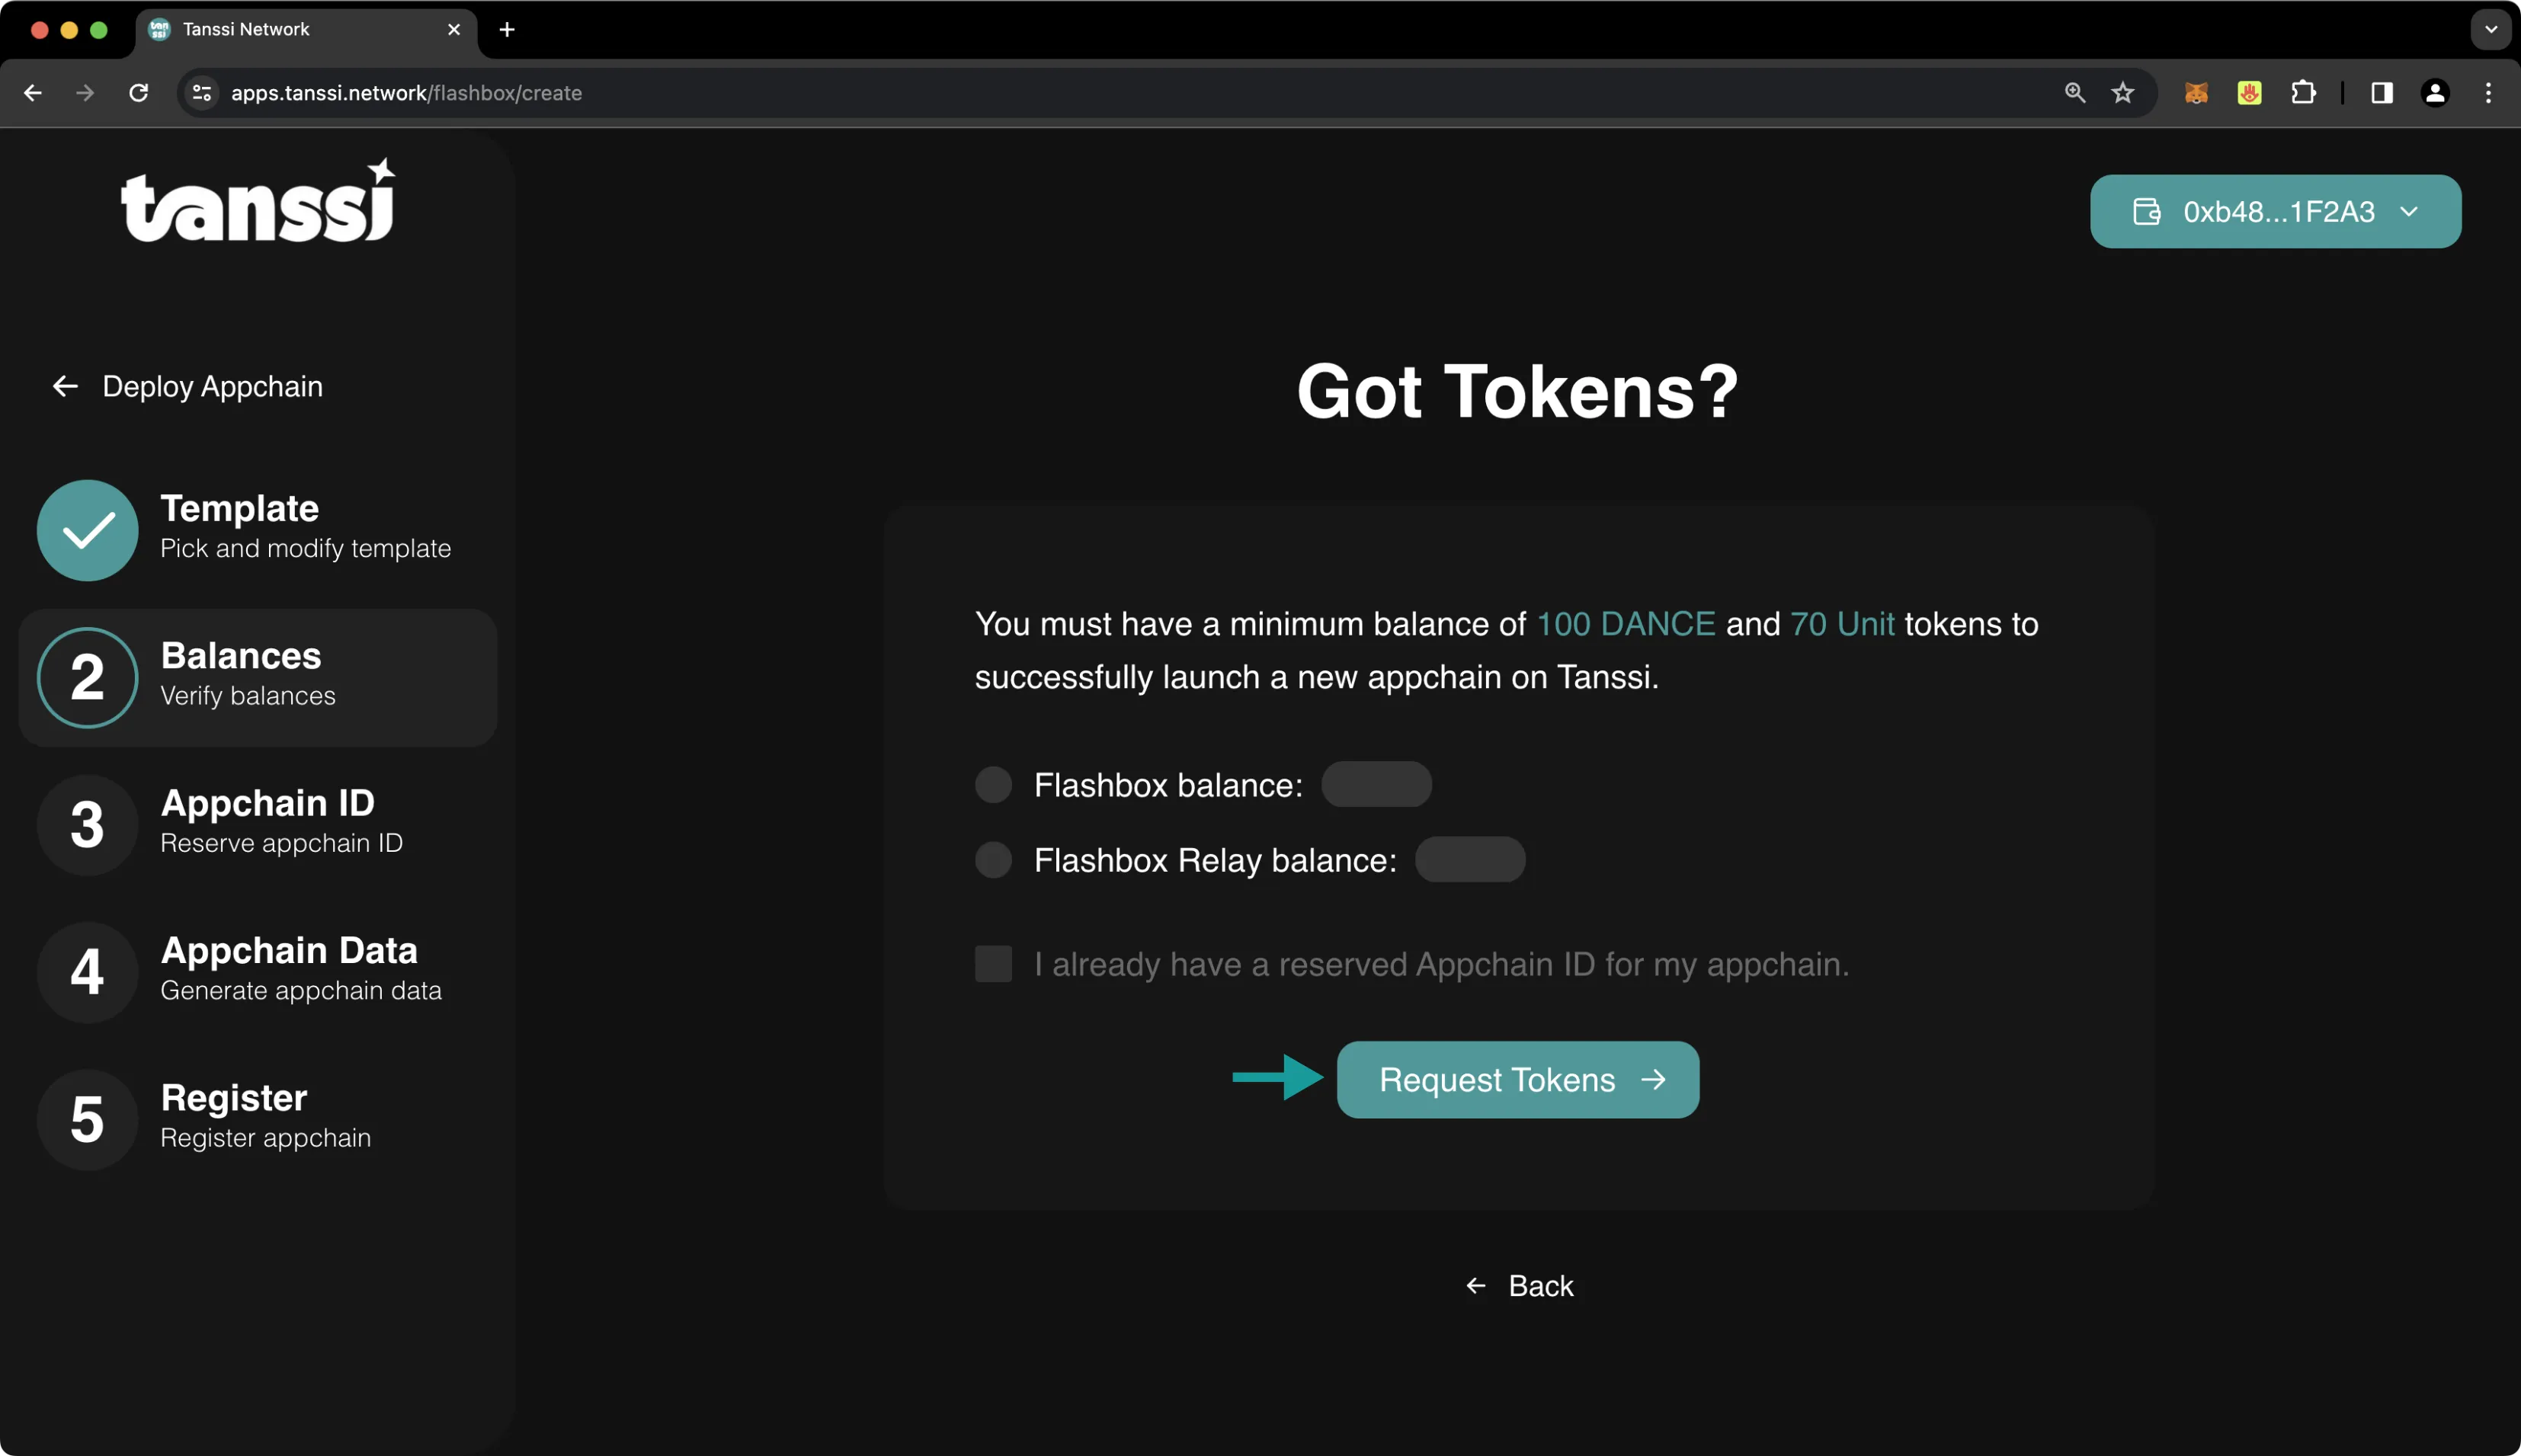Click the back arrow on Deploy Appchain
This screenshot has width=2521, height=1456.
coord(66,385)
